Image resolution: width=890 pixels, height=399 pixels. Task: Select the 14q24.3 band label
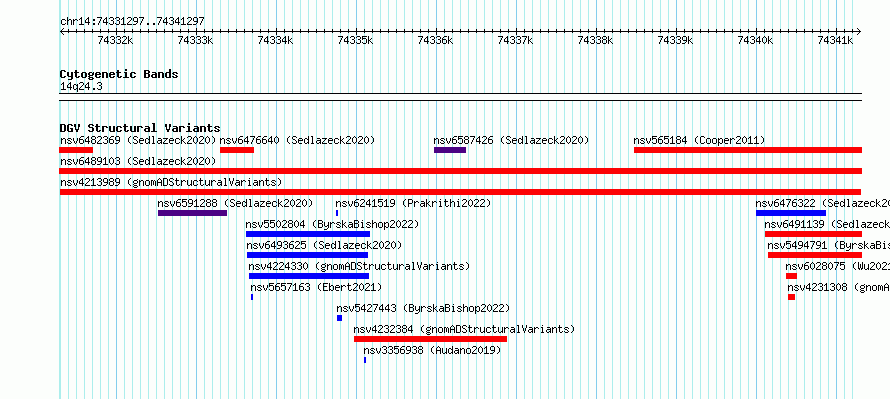(x=81, y=87)
